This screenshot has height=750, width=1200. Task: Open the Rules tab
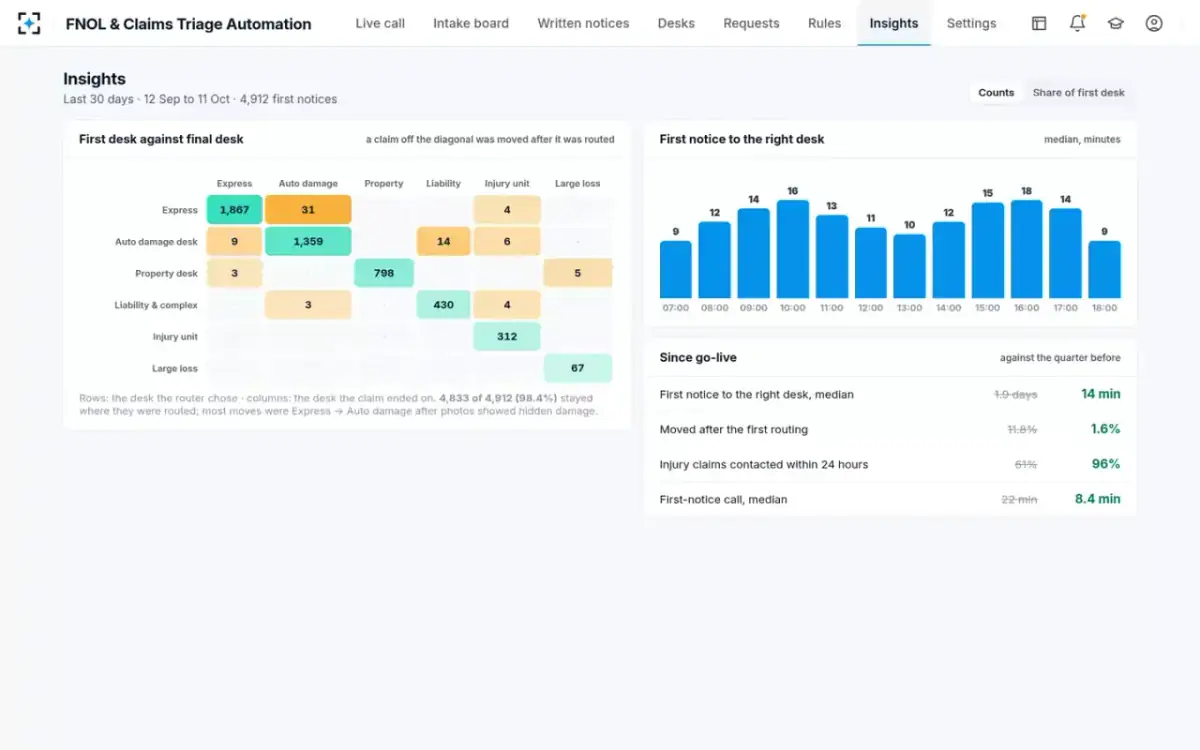pyautogui.click(x=824, y=23)
